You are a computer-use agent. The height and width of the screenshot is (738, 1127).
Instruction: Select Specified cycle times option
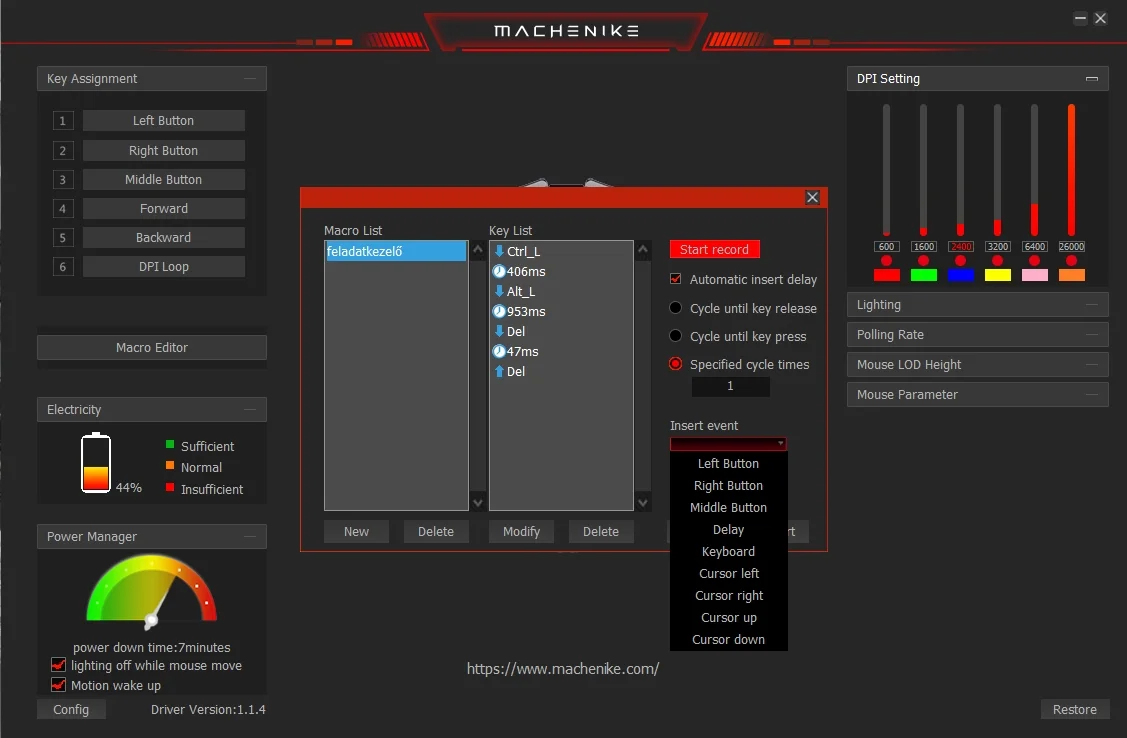676,364
